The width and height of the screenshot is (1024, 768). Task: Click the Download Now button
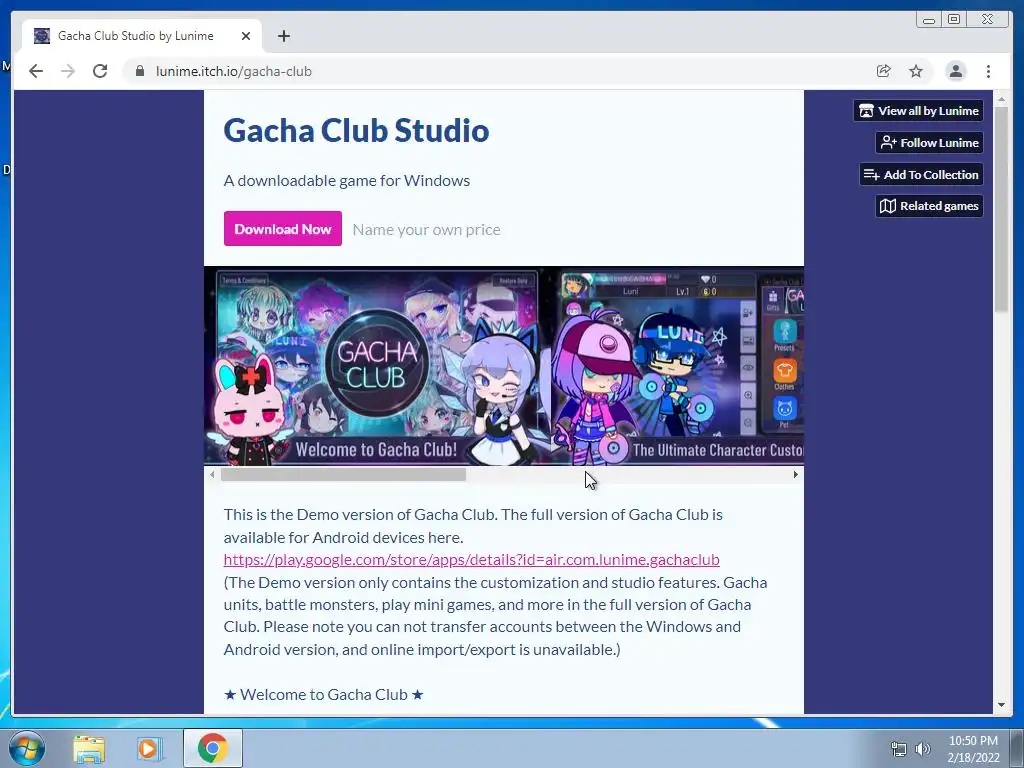coord(283,229)
